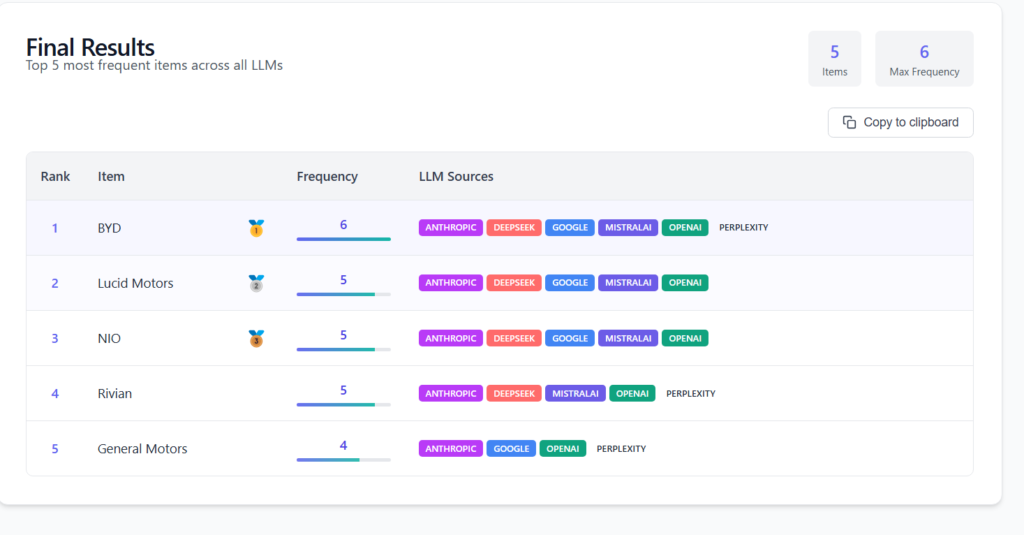The height and width of the screenshot is (535, 1024).
Task: Click the Top 5 most frequent items subtitle
Action: (154, 65)
